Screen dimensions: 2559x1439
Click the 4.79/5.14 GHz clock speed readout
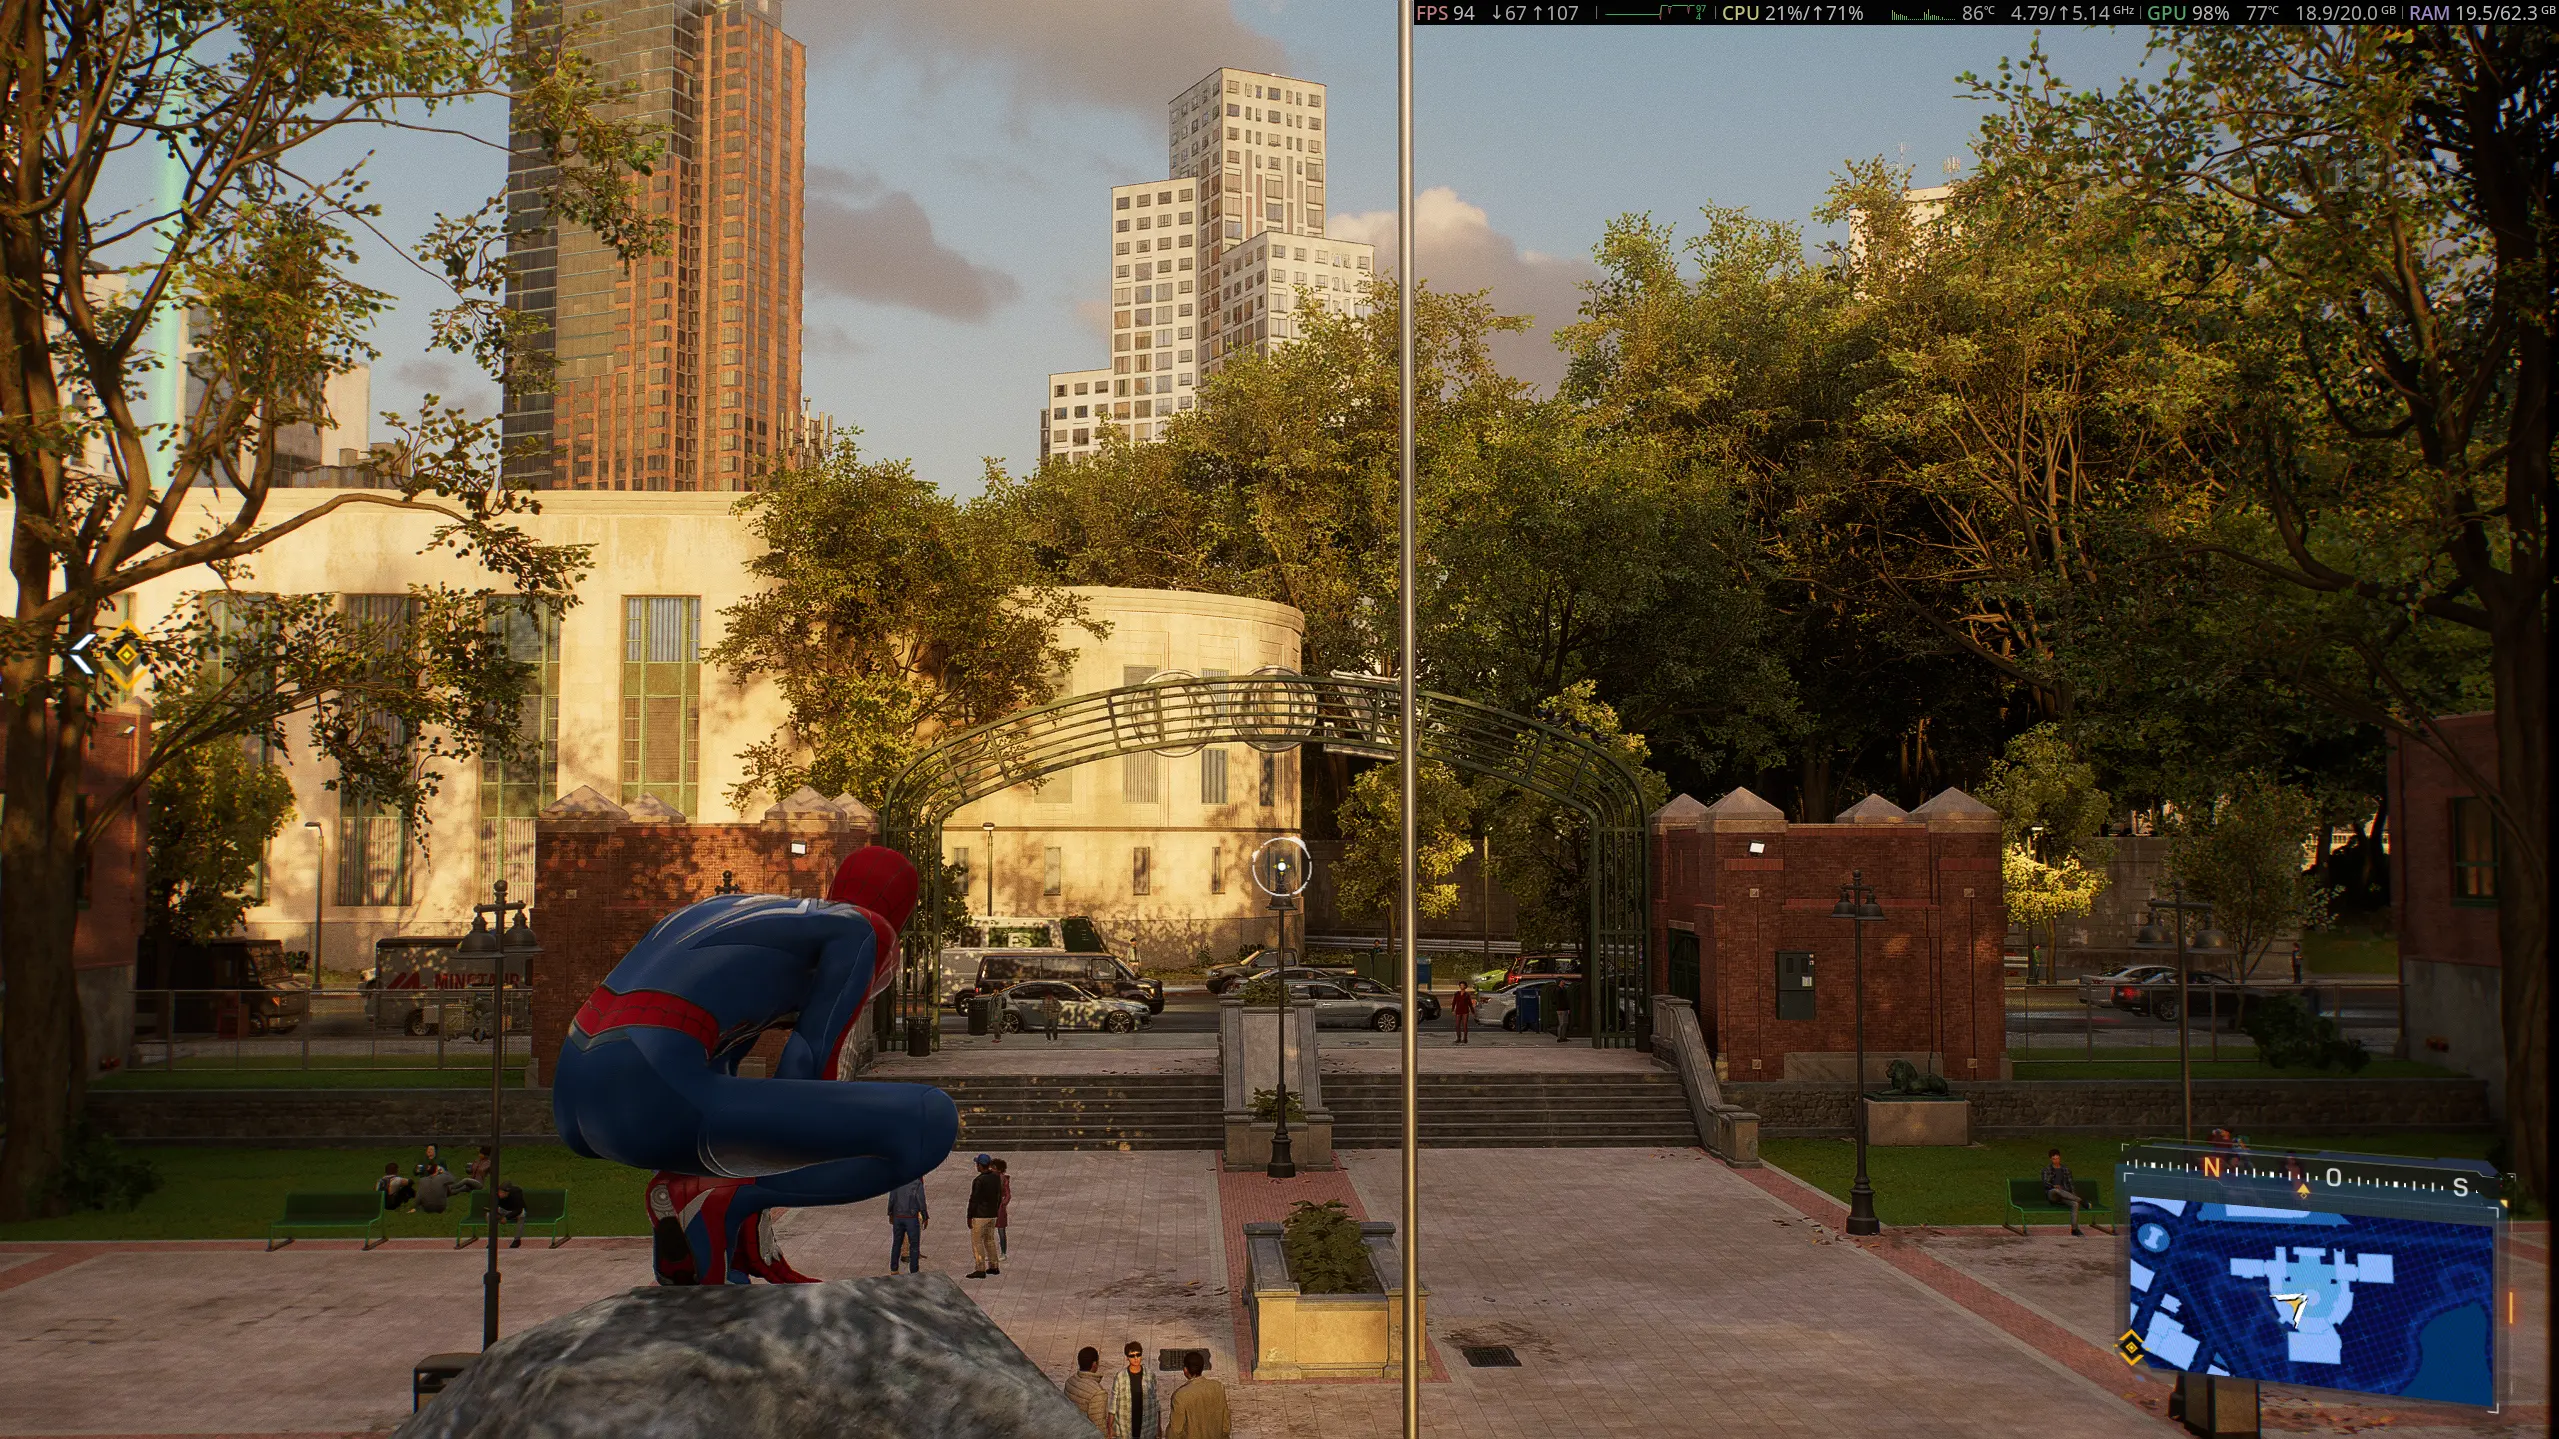[2070, 14]
